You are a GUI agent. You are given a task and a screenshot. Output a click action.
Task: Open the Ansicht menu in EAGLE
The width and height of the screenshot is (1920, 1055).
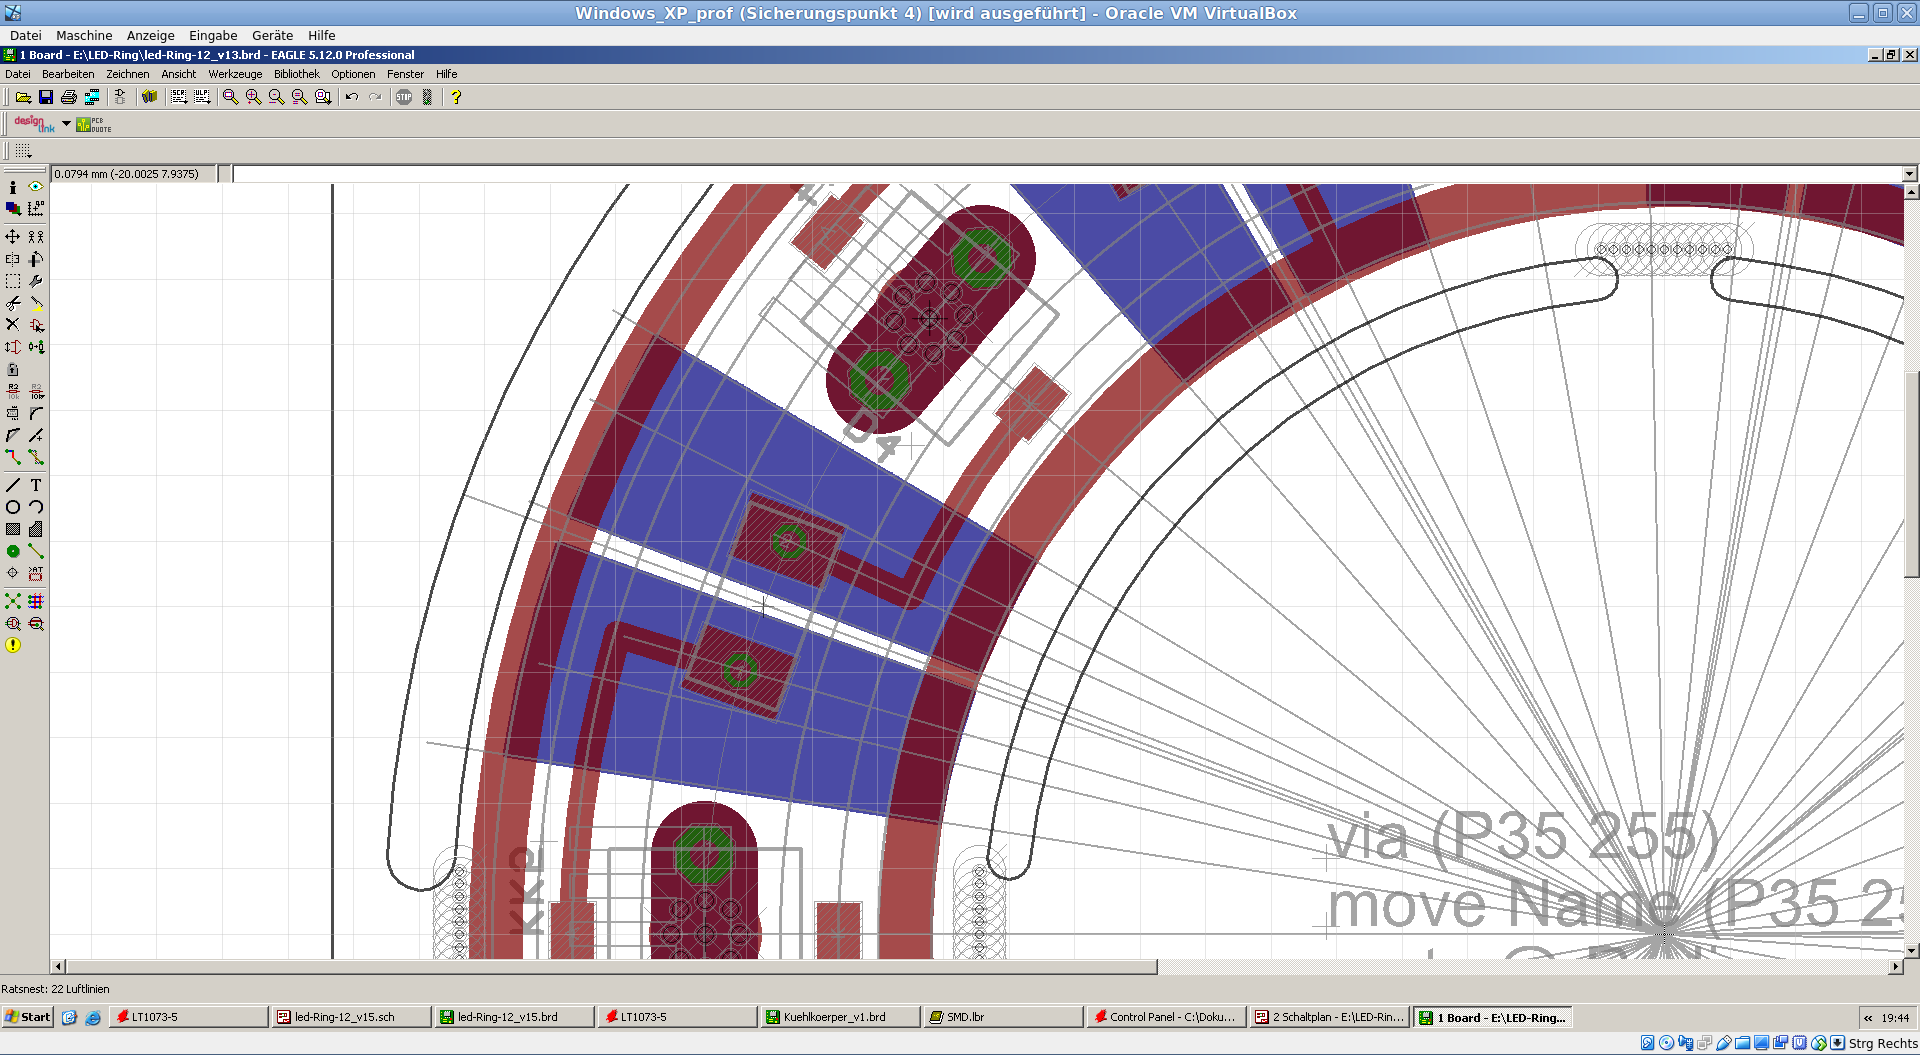coord(179,74)
